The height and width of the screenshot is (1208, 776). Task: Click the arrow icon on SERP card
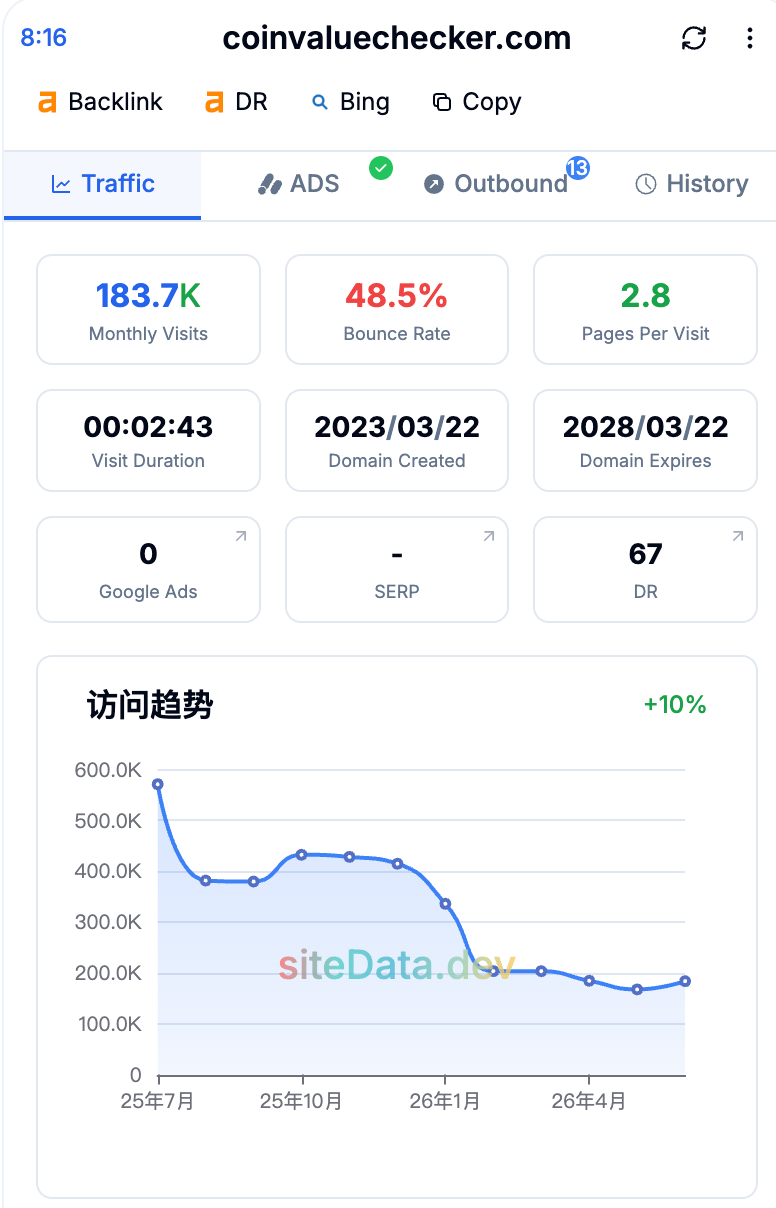(x=488, y=537)
